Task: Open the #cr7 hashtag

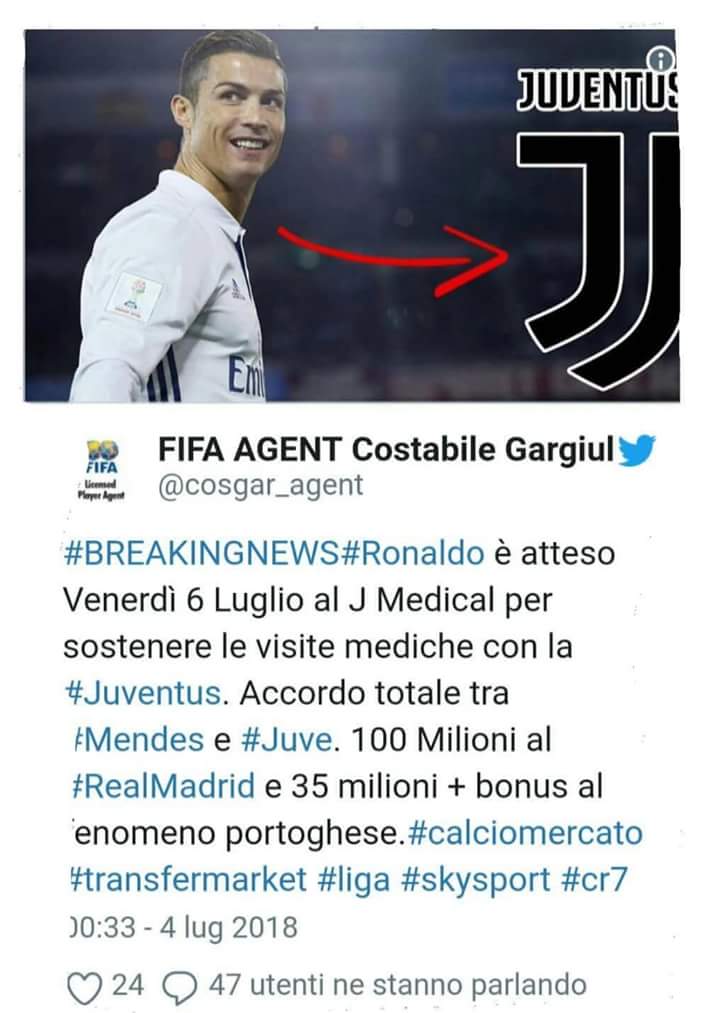Action: point(595,879)
